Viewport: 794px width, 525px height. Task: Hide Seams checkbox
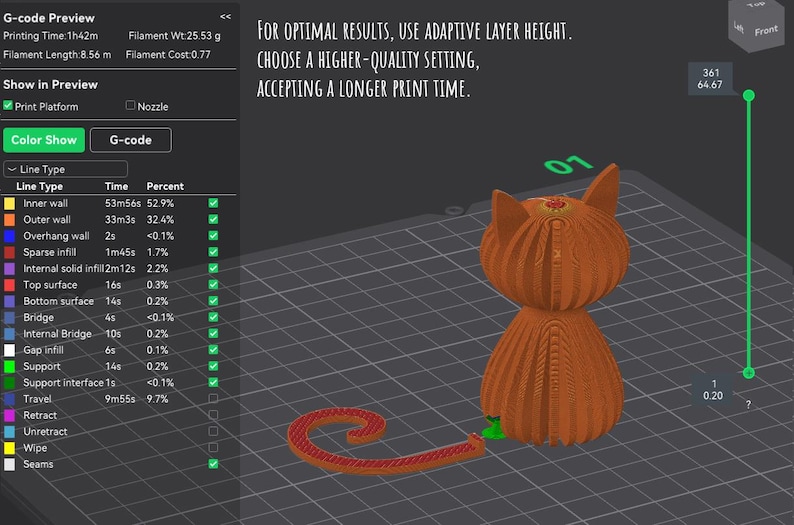213,464
